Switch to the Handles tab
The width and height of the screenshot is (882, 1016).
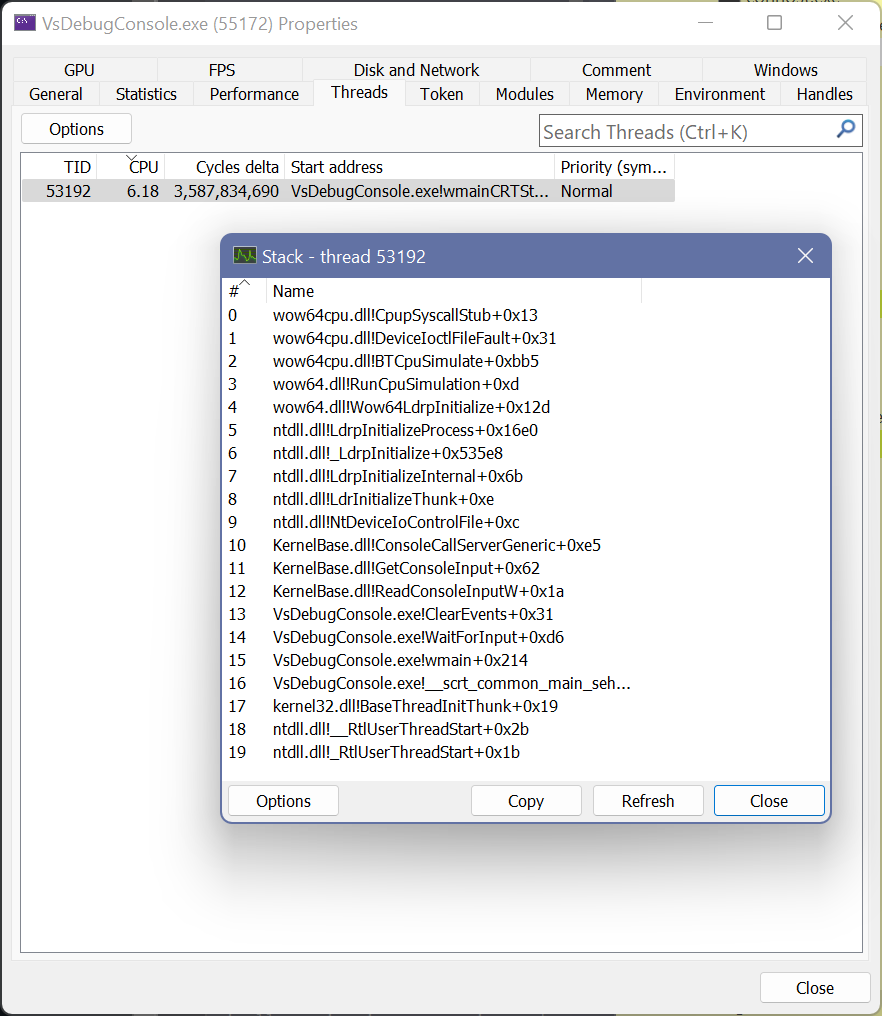[824, 94]
